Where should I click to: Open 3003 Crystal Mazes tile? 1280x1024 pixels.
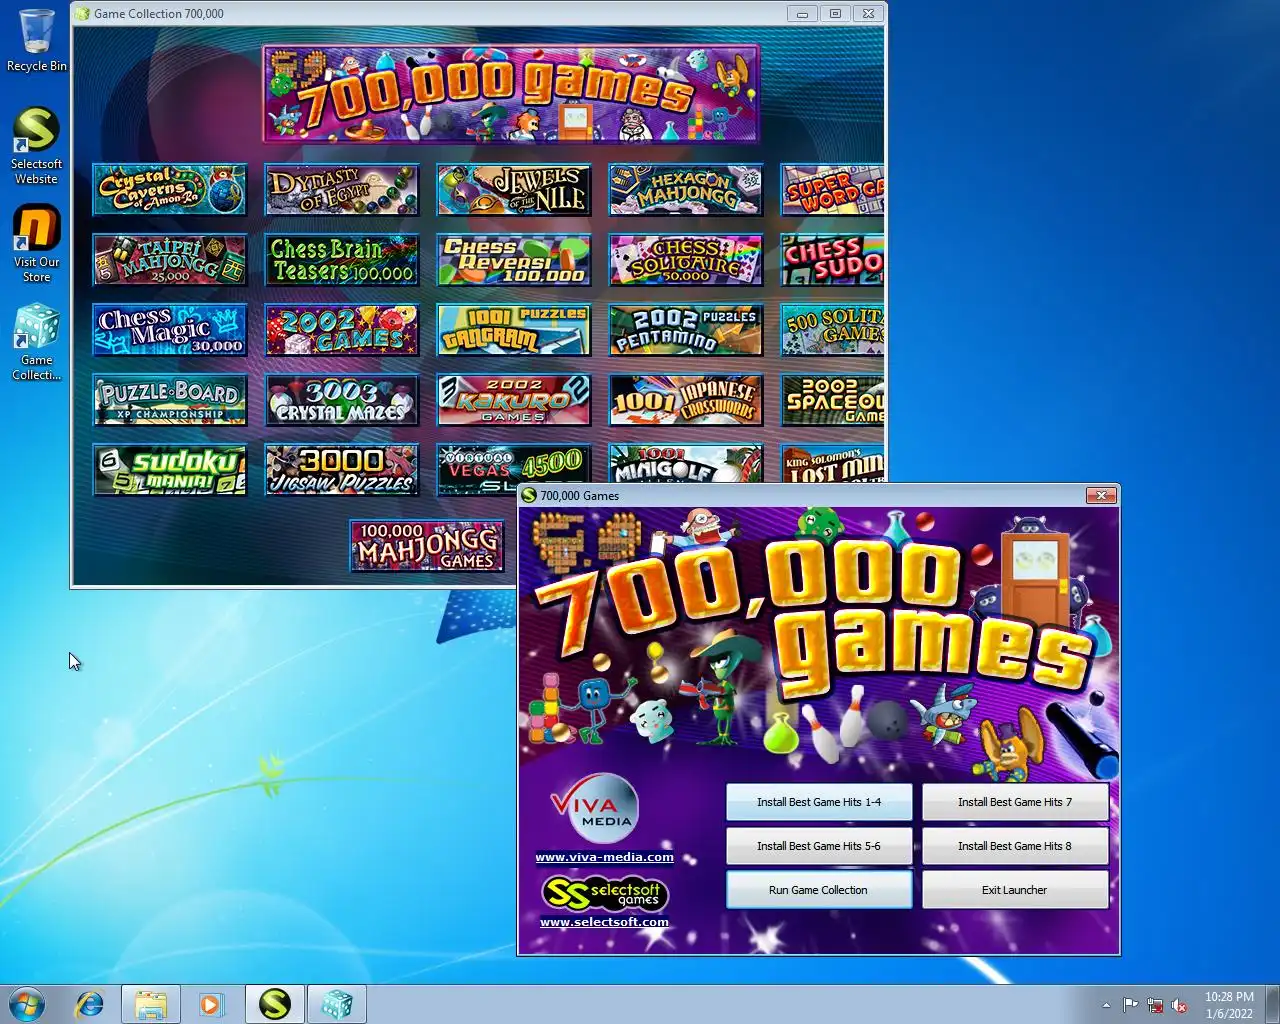(341, 400)
